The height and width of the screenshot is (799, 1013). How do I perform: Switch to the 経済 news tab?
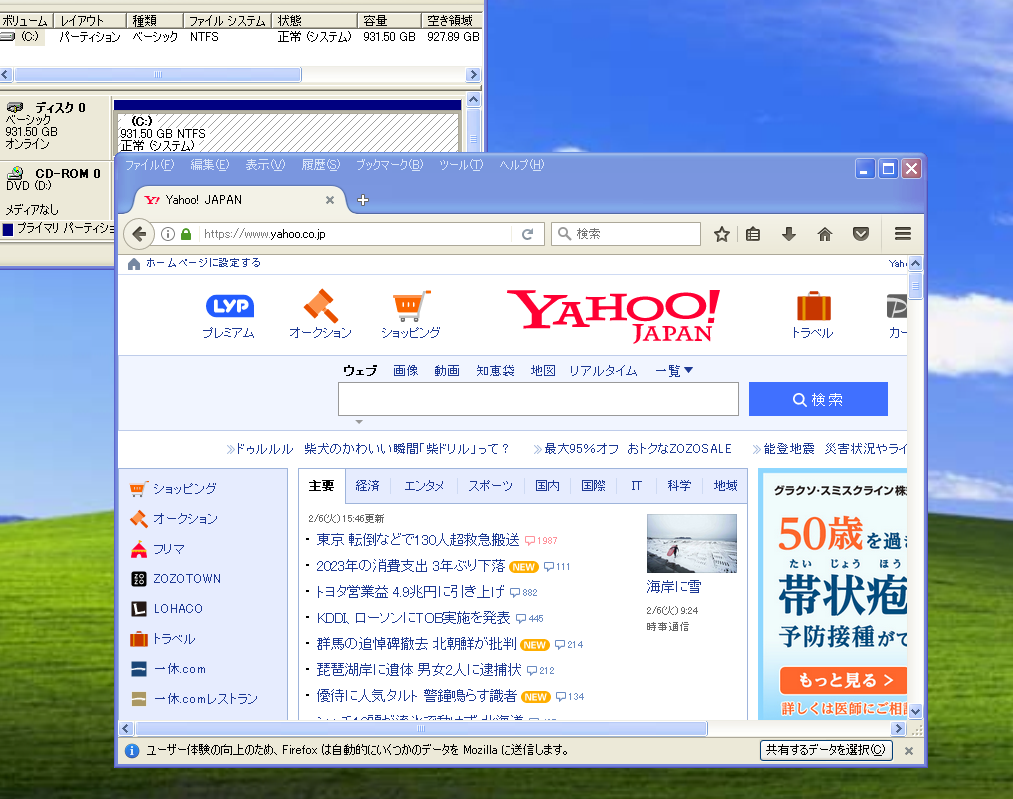pyautogui.click(x=368, y=486)
